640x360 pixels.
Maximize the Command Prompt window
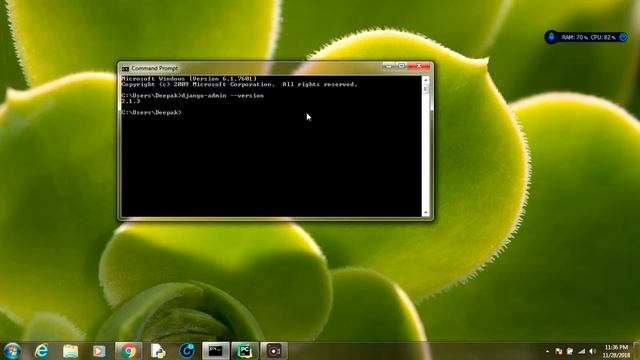(x=401, y=66)
